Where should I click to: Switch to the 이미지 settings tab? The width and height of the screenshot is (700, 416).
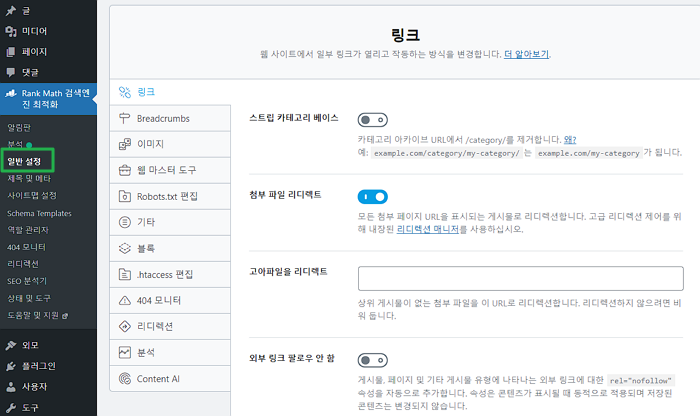(x=170, y=144)
